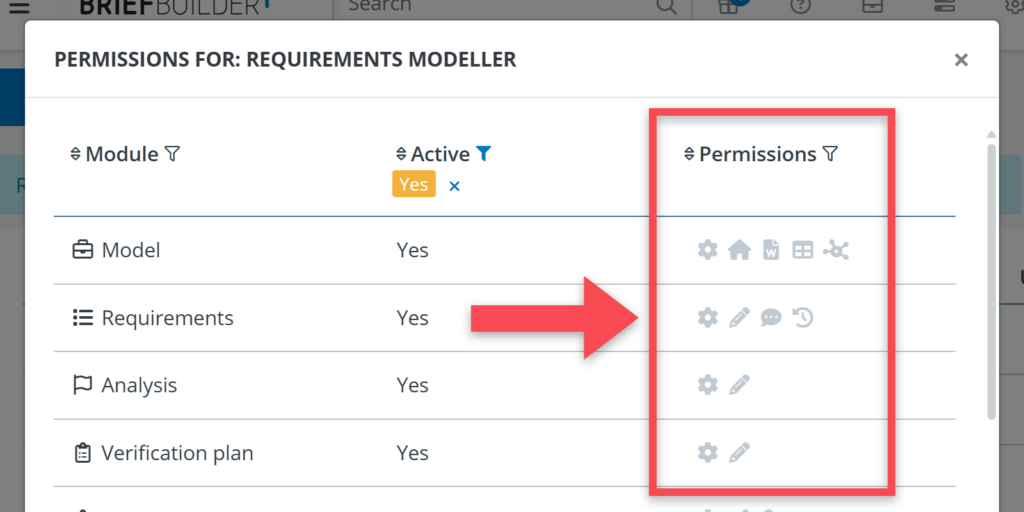Open the Active column filter funnel
The width and height of the screenshot is (1024, 512).
(484, 154)
